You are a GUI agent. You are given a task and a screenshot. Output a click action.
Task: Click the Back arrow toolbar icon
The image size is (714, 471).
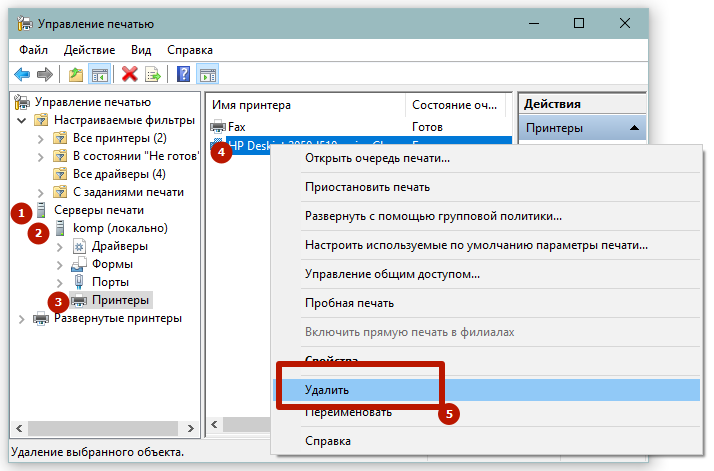click(x=22, y=74)
